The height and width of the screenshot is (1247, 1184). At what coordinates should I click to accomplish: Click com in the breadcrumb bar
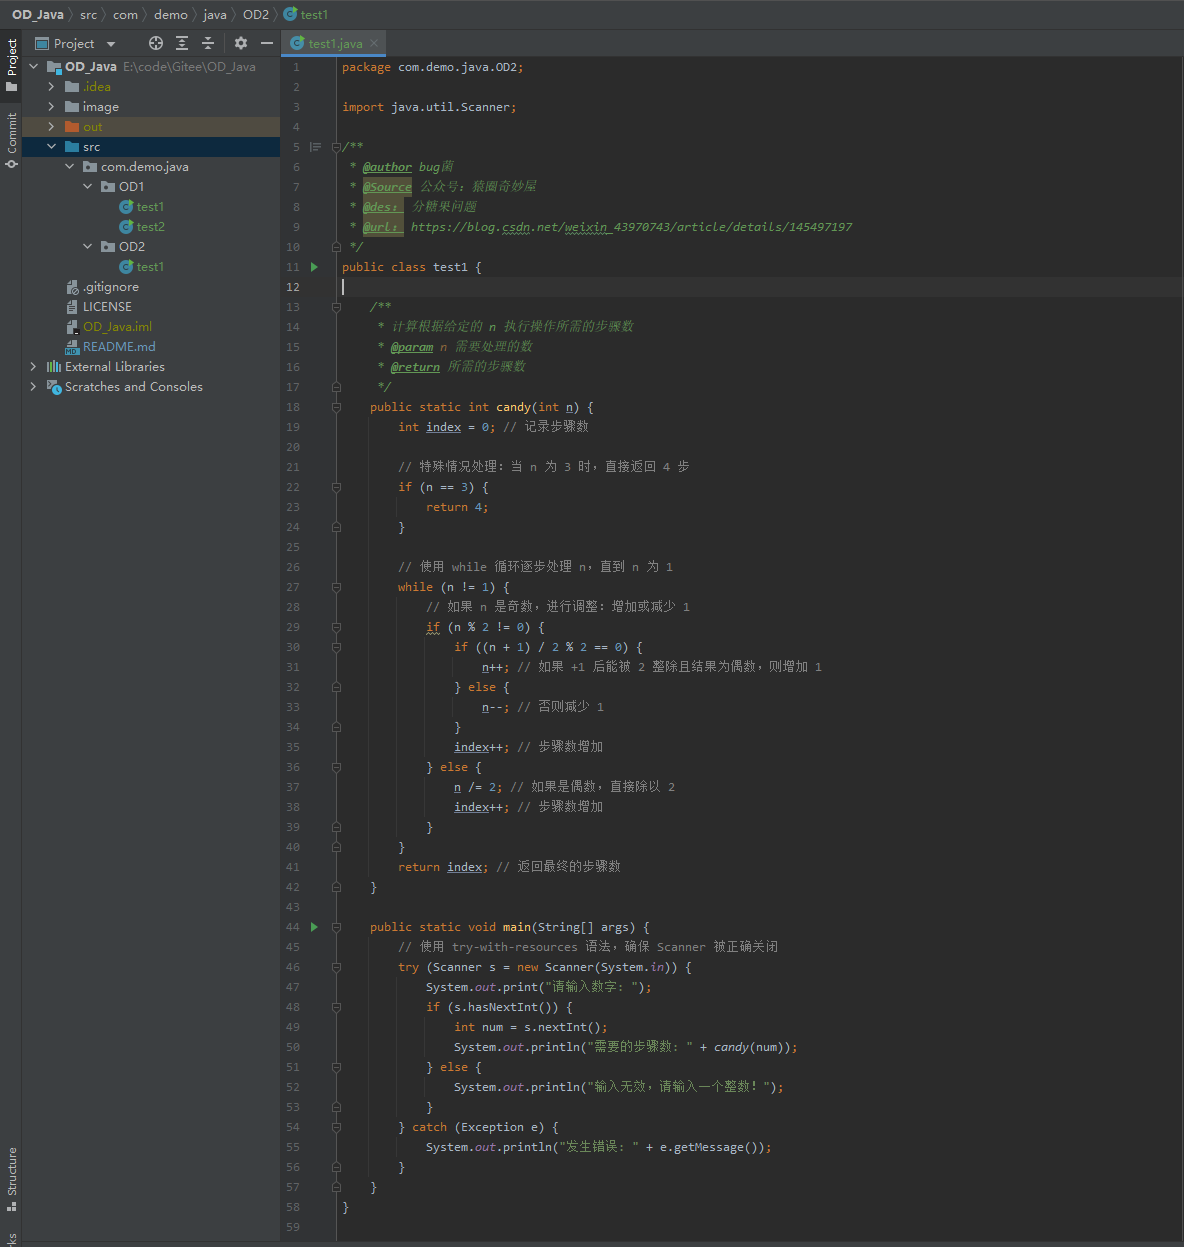click(x=125, y=15)
